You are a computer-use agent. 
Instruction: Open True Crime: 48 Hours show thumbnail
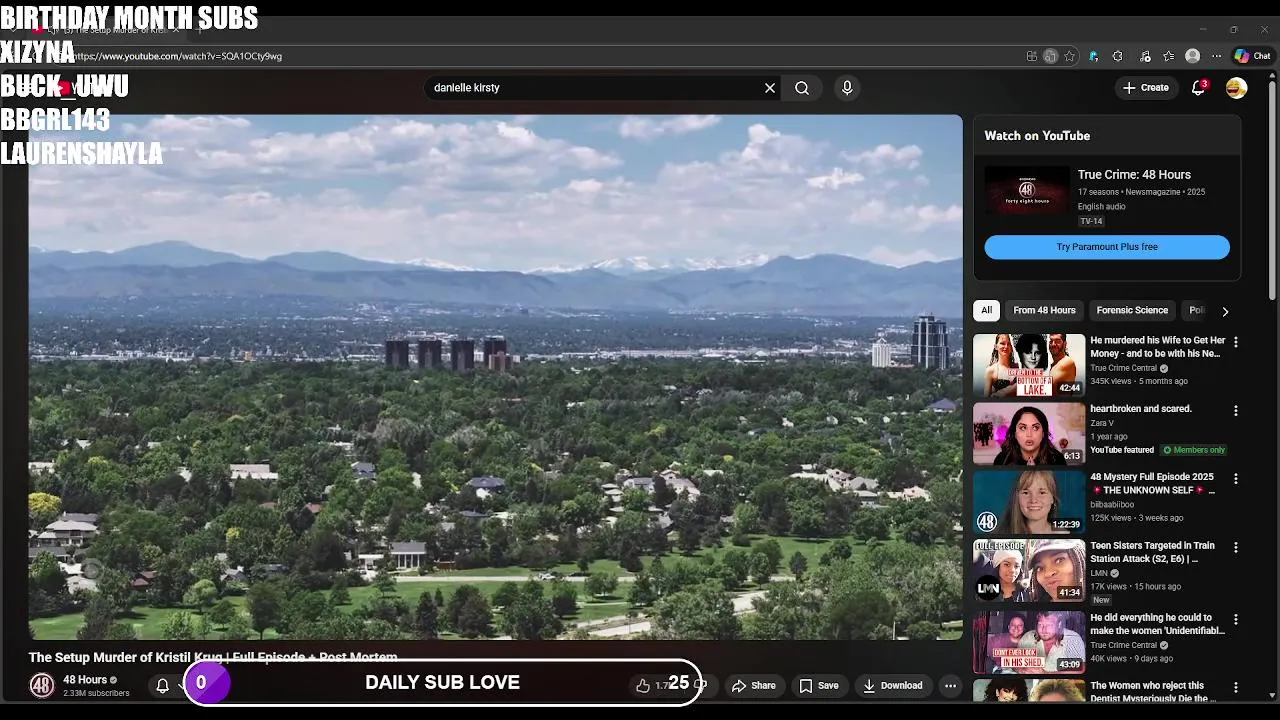(1027, 190)
